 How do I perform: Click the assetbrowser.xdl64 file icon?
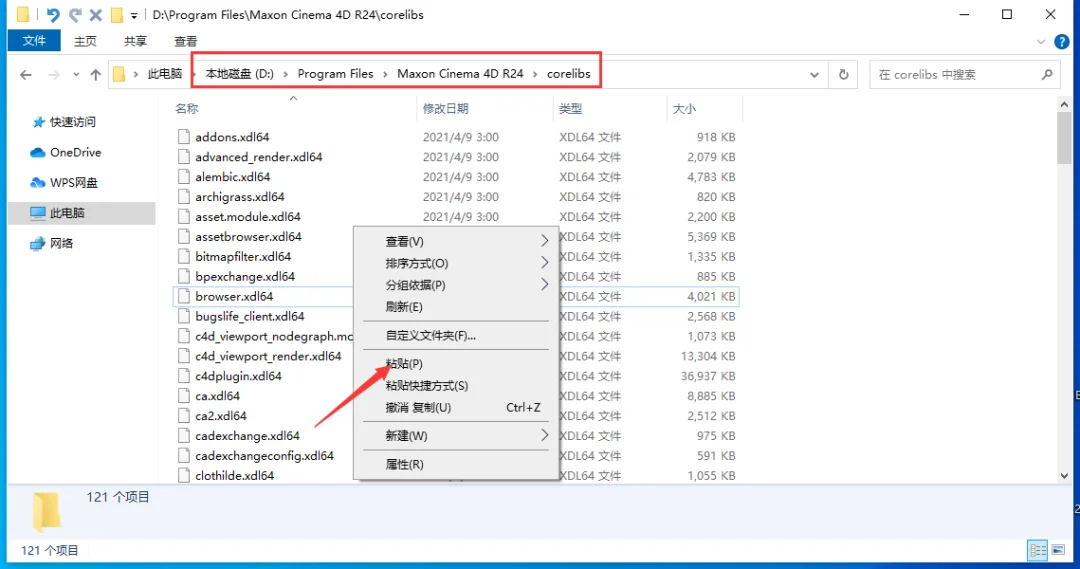pyautogui.click(x=183, y=236)
